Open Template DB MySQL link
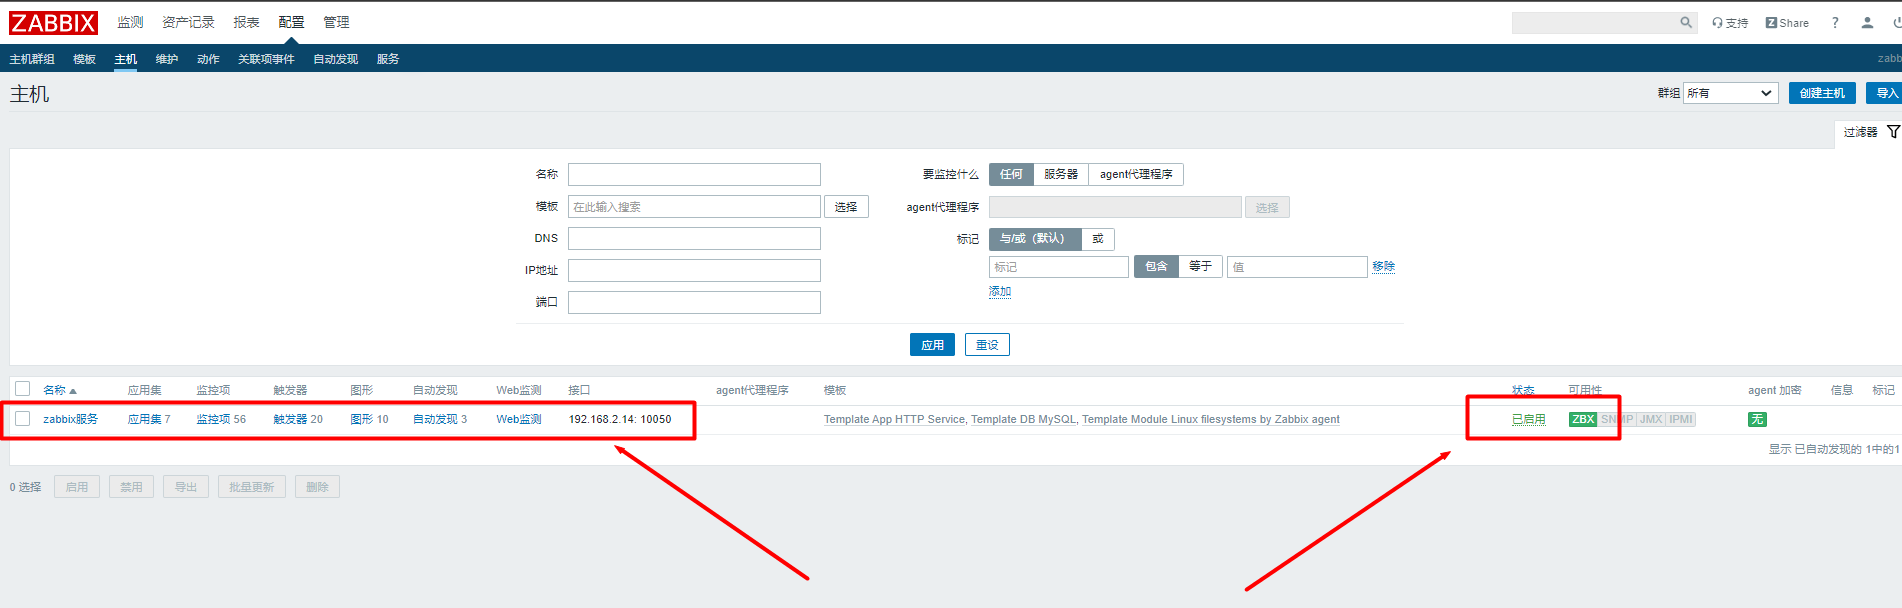 coord(1023,419)
